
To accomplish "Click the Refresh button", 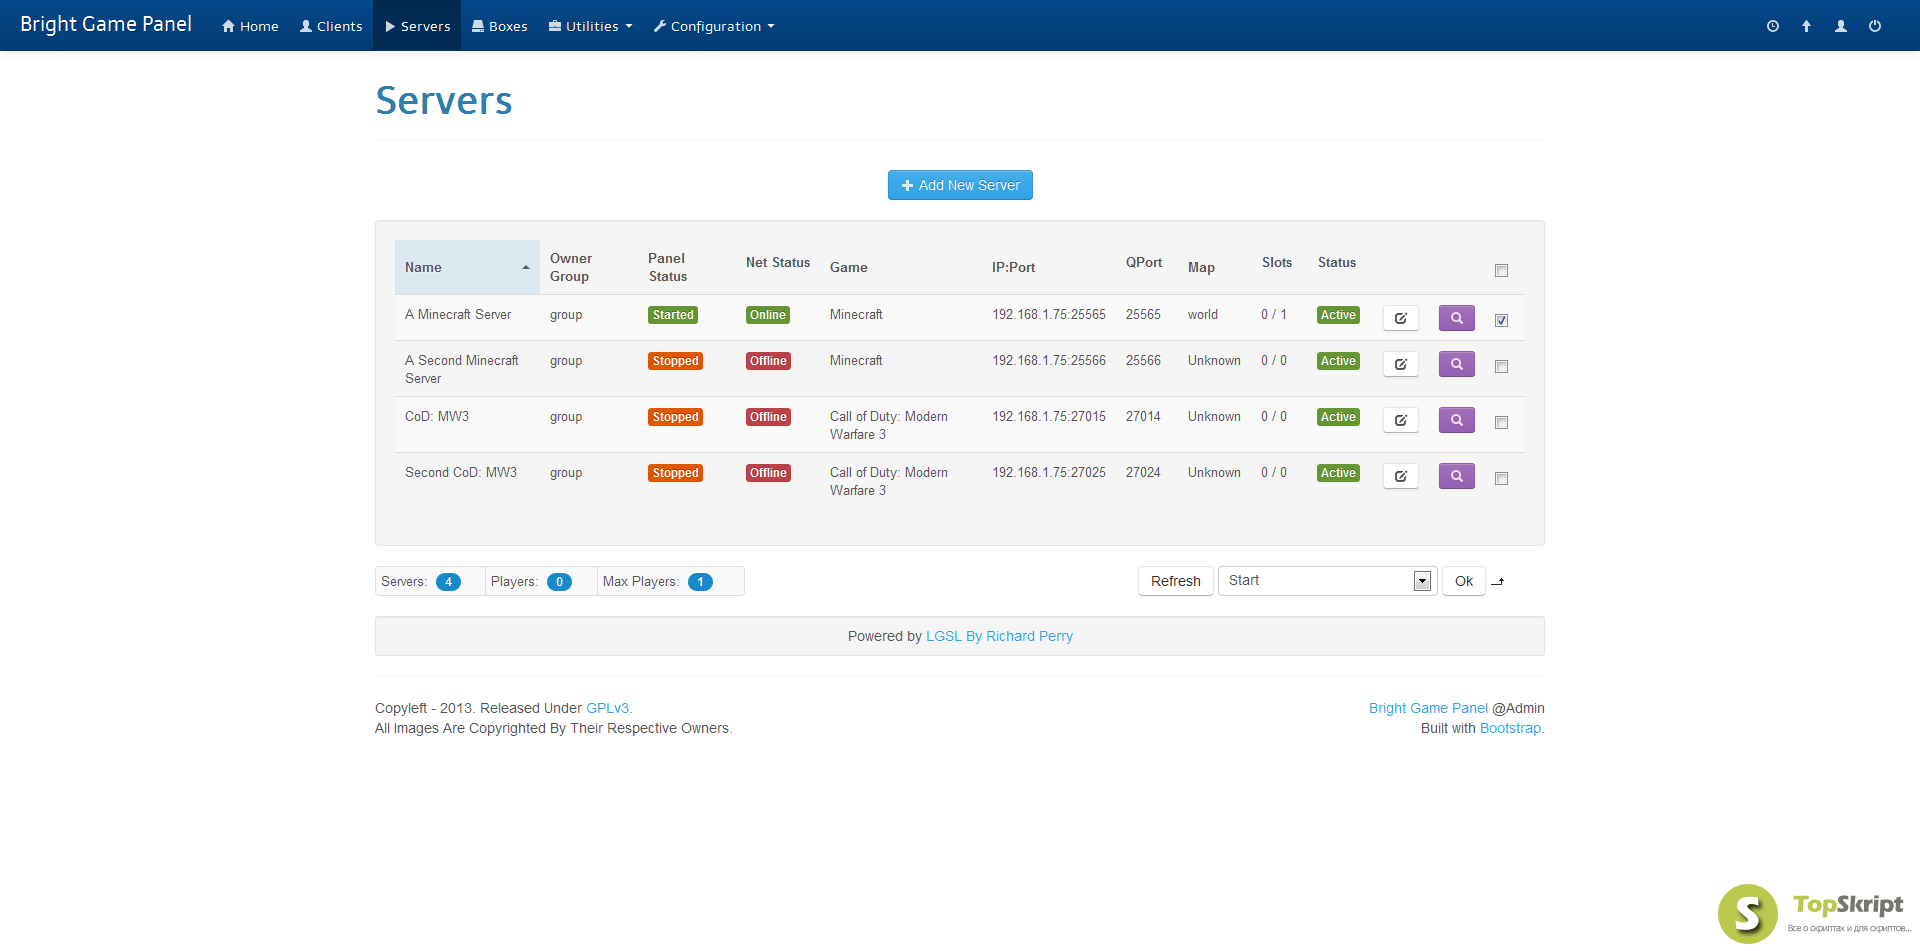I will tap(1175, 581).
